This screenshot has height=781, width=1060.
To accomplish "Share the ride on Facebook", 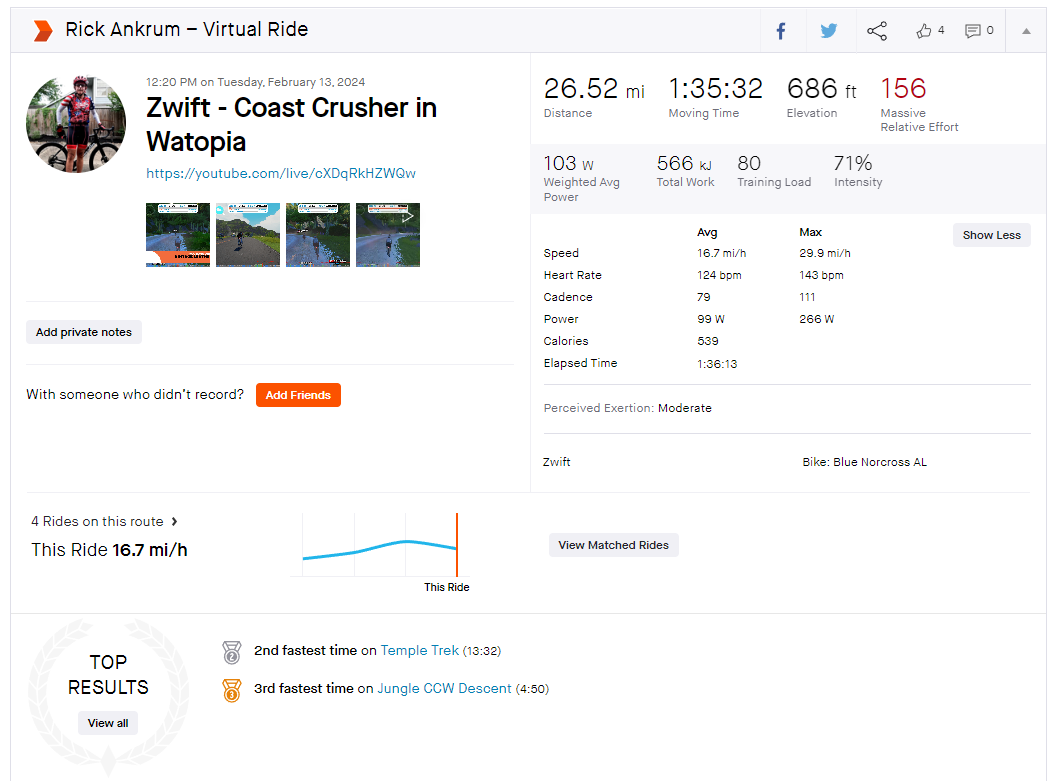I will 781,30.
